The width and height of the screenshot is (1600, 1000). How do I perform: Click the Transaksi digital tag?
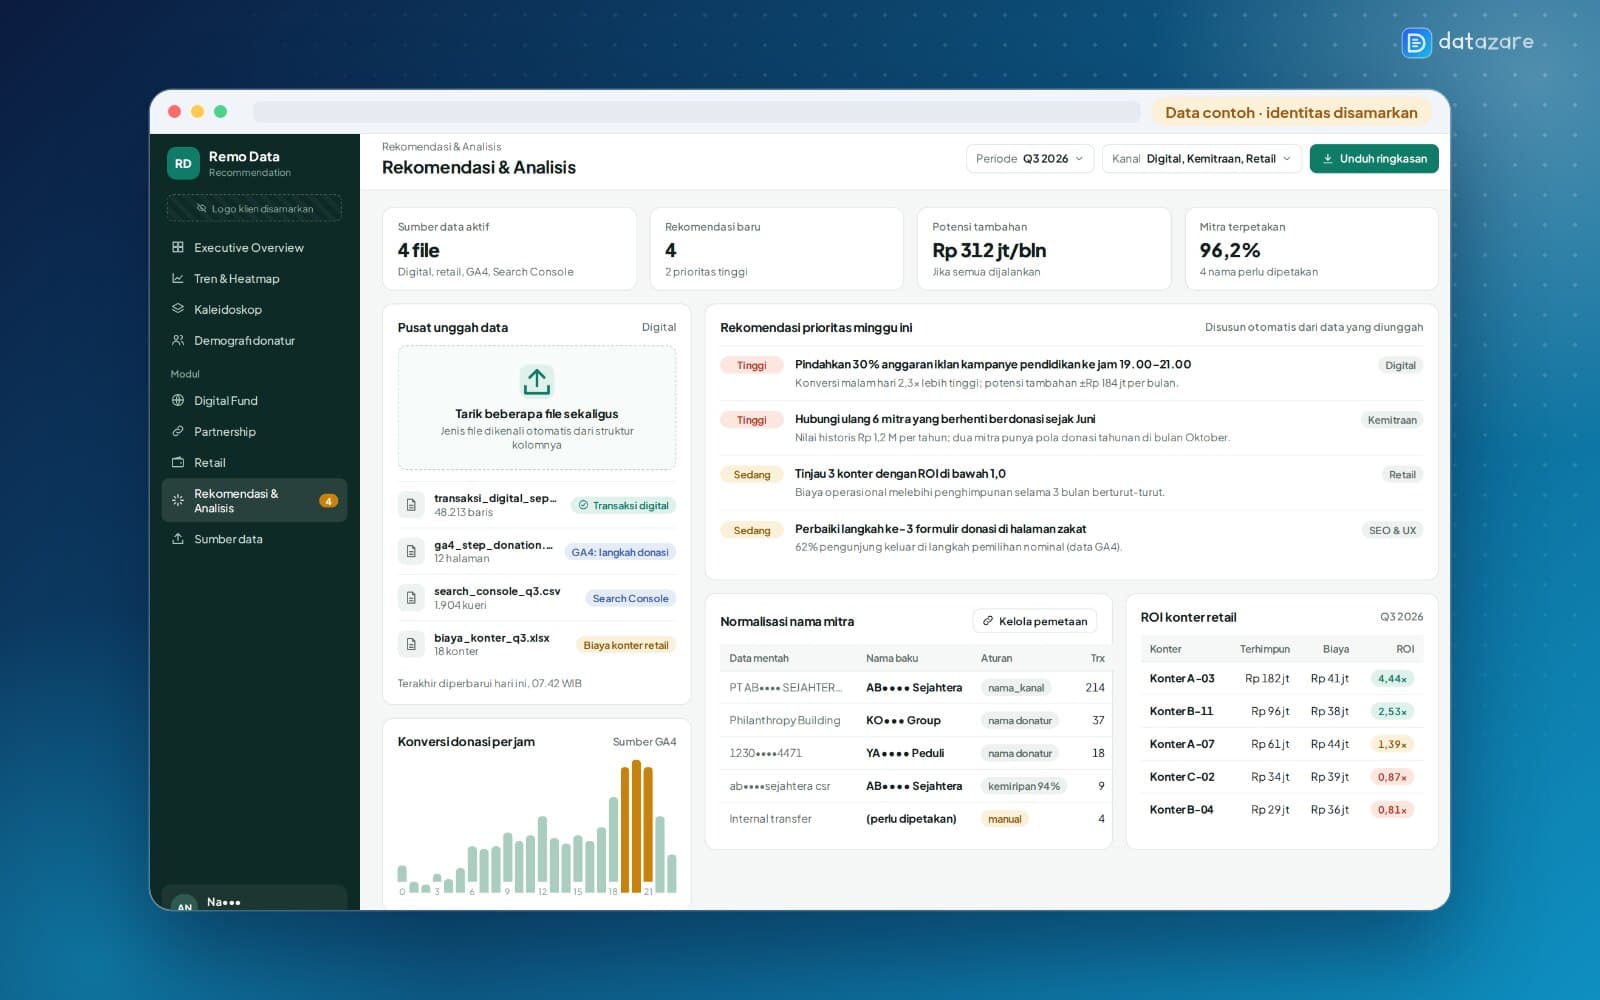point(623,505)
